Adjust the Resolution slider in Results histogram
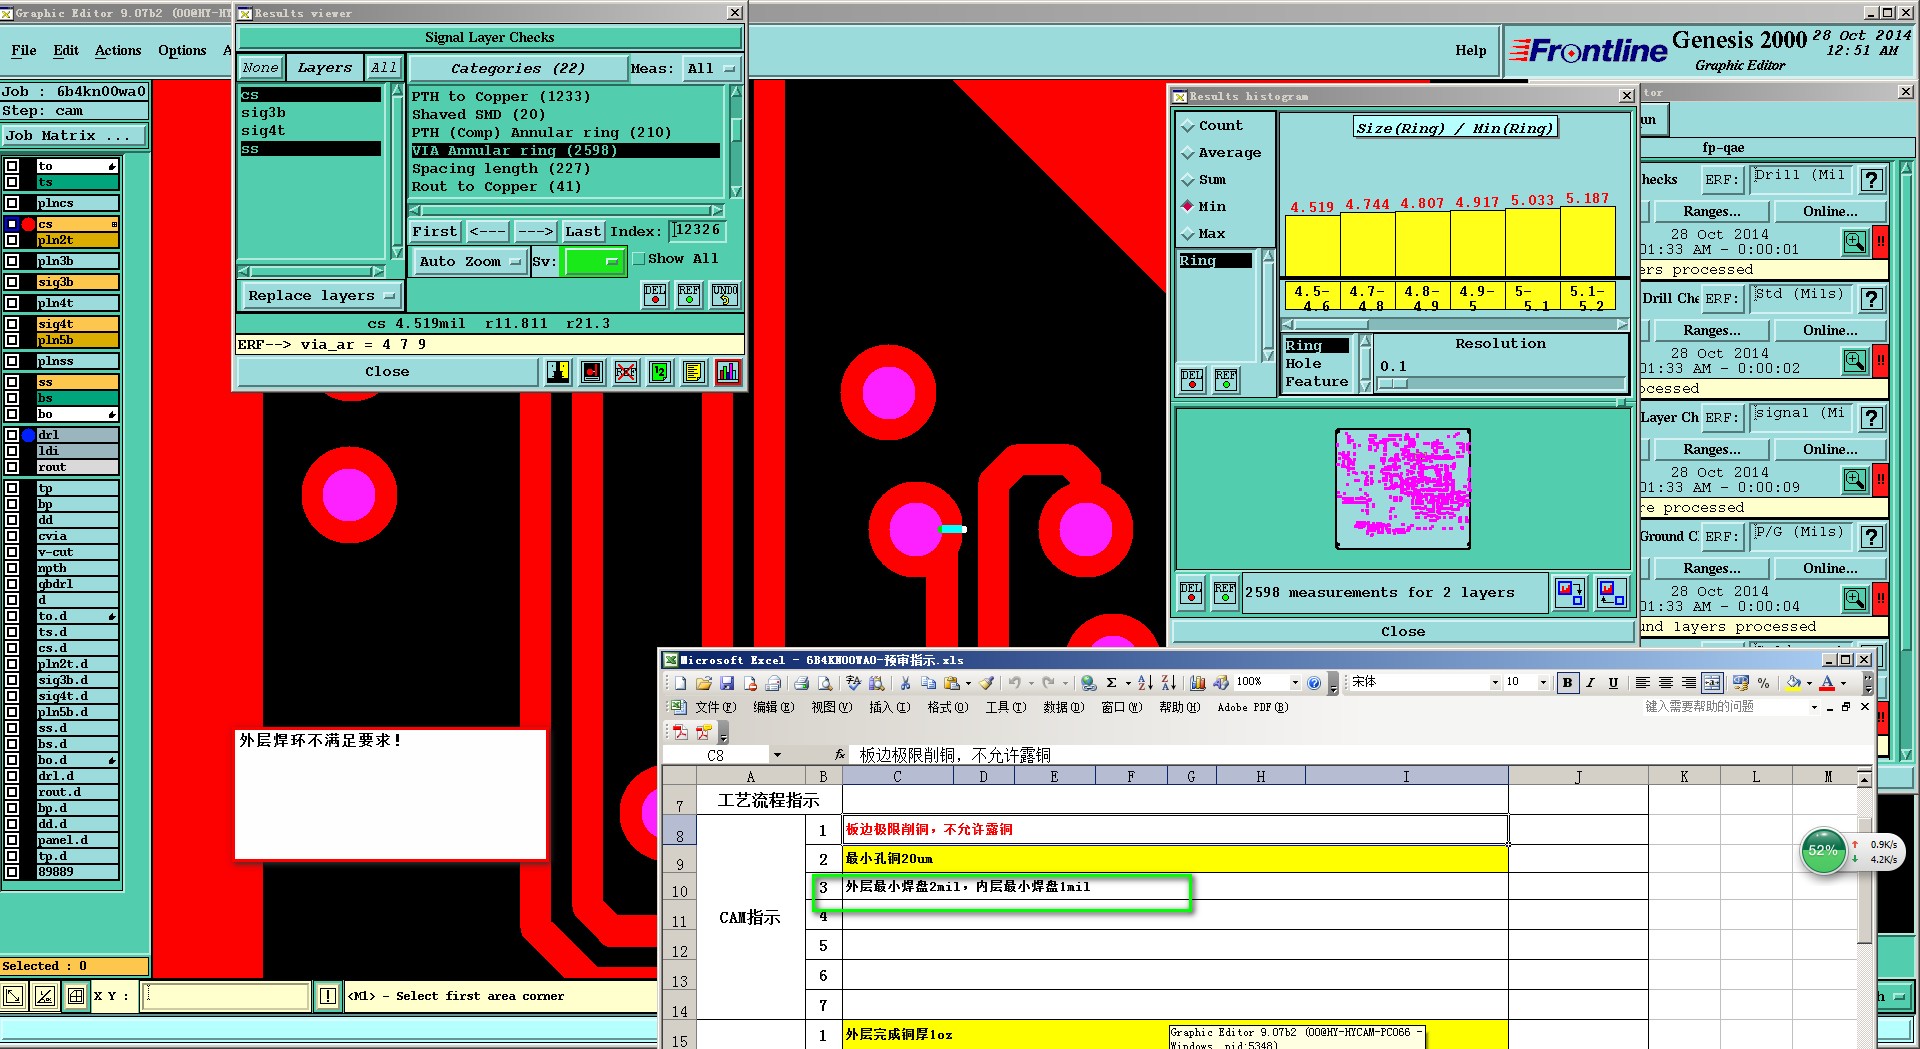The image size is (1920, 1049). coord(1392,384)
